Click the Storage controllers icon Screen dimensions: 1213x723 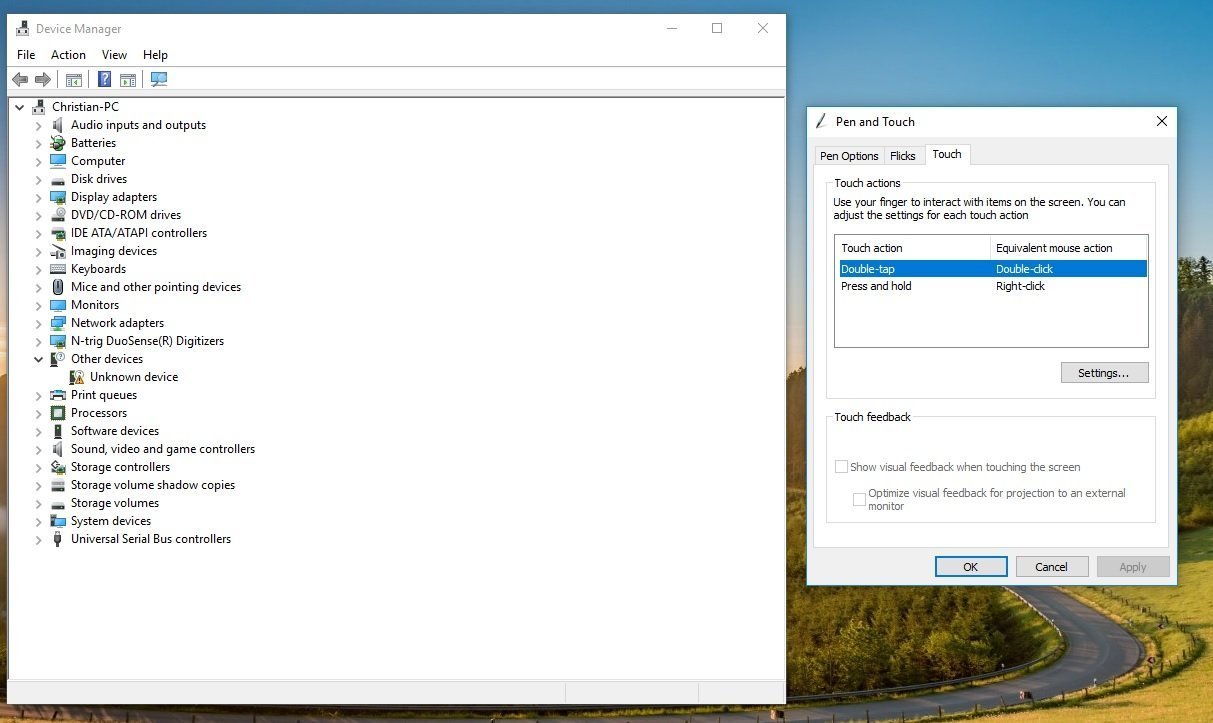pos(58,467)
